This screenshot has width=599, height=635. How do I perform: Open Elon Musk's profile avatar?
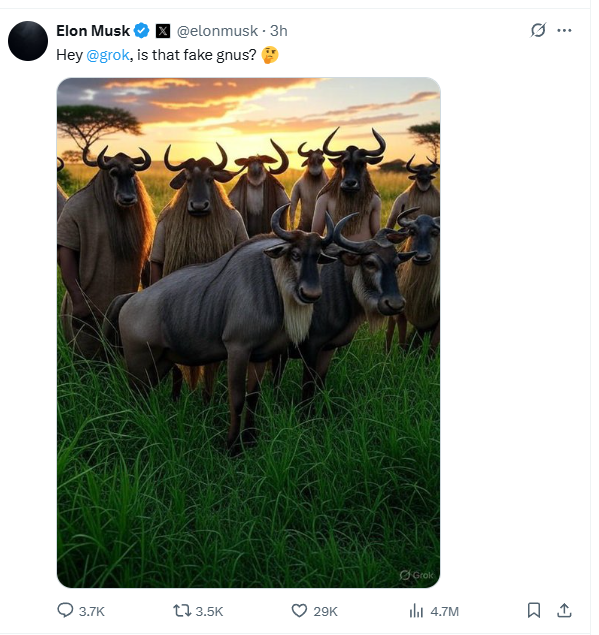point(28,41)
